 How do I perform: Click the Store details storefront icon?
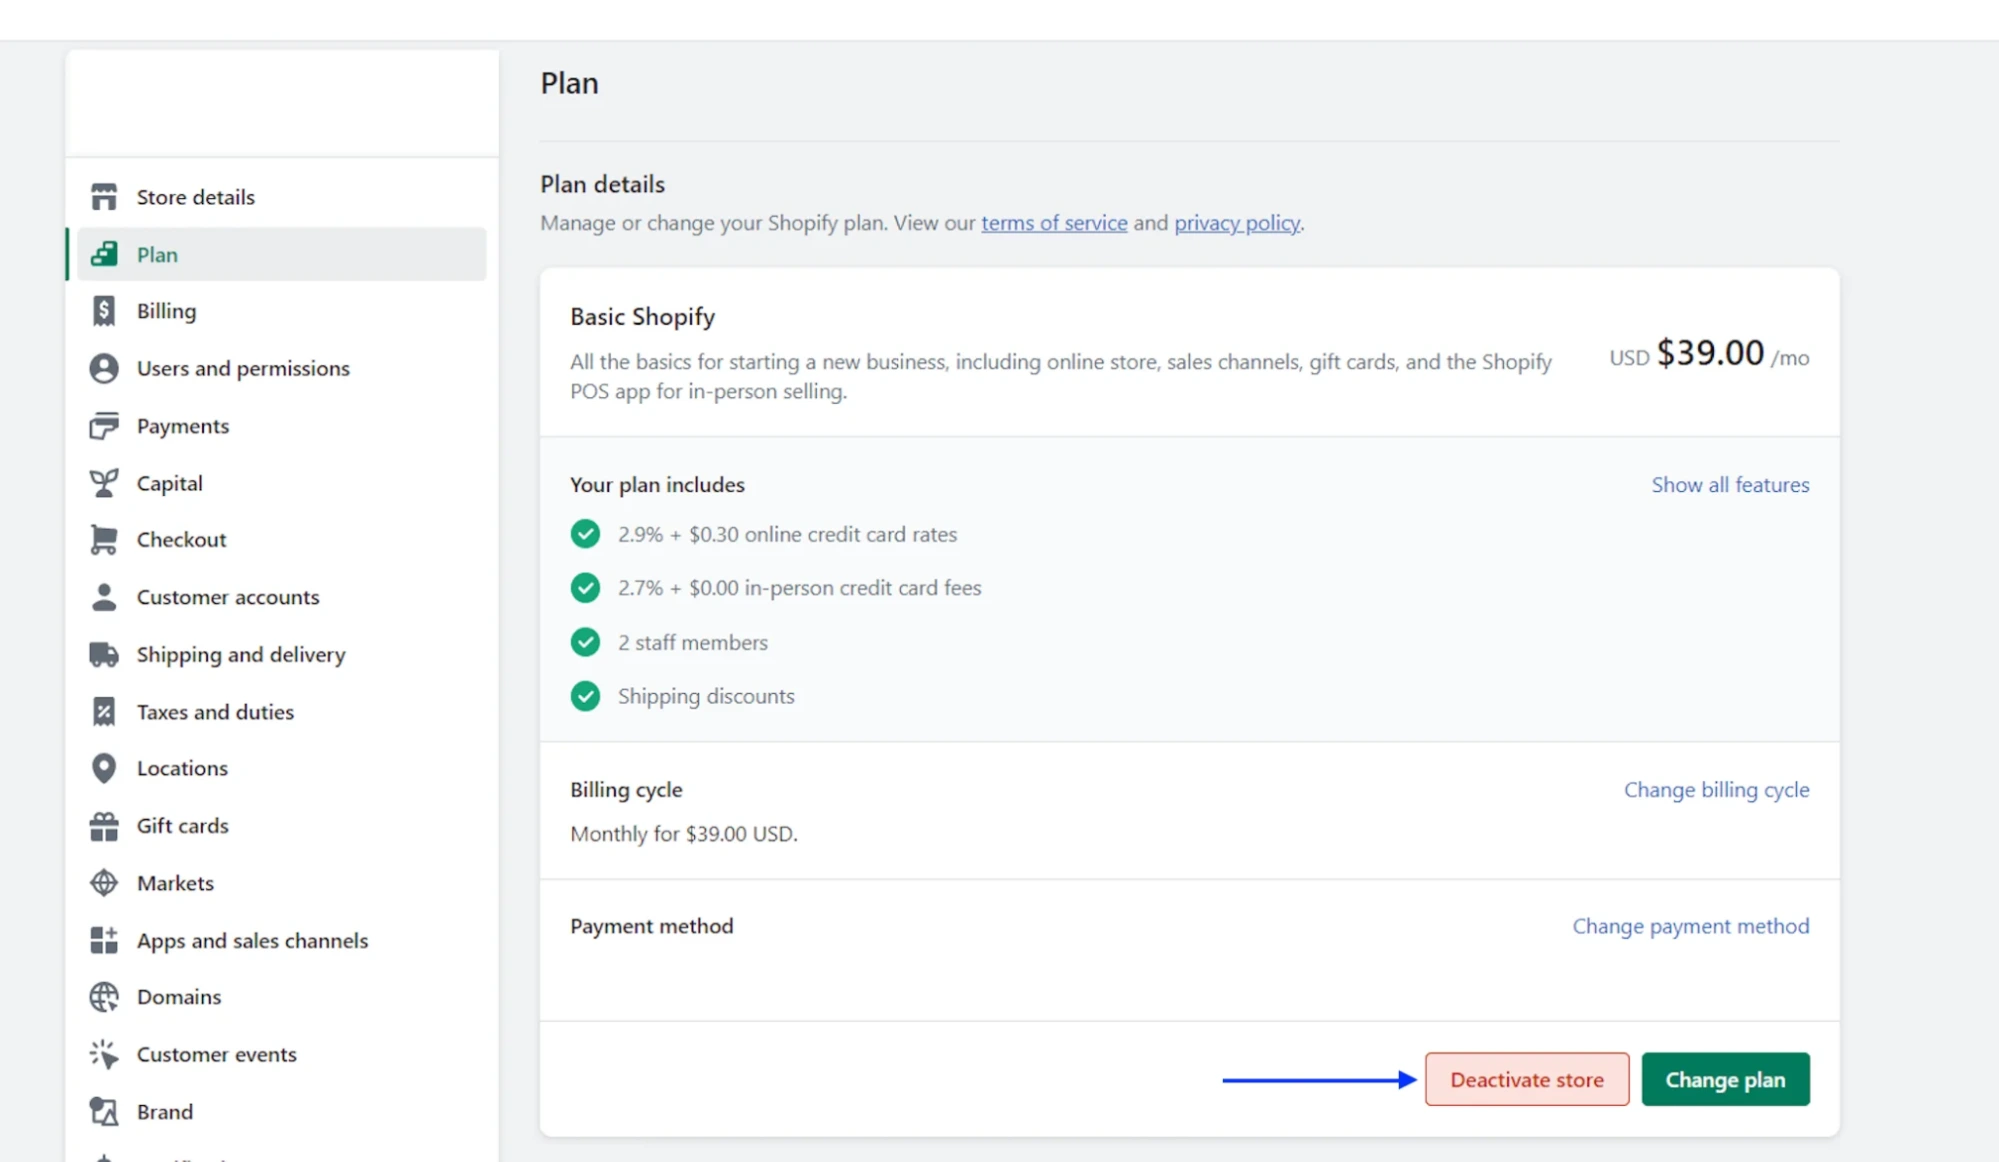[x=104, y=197]
